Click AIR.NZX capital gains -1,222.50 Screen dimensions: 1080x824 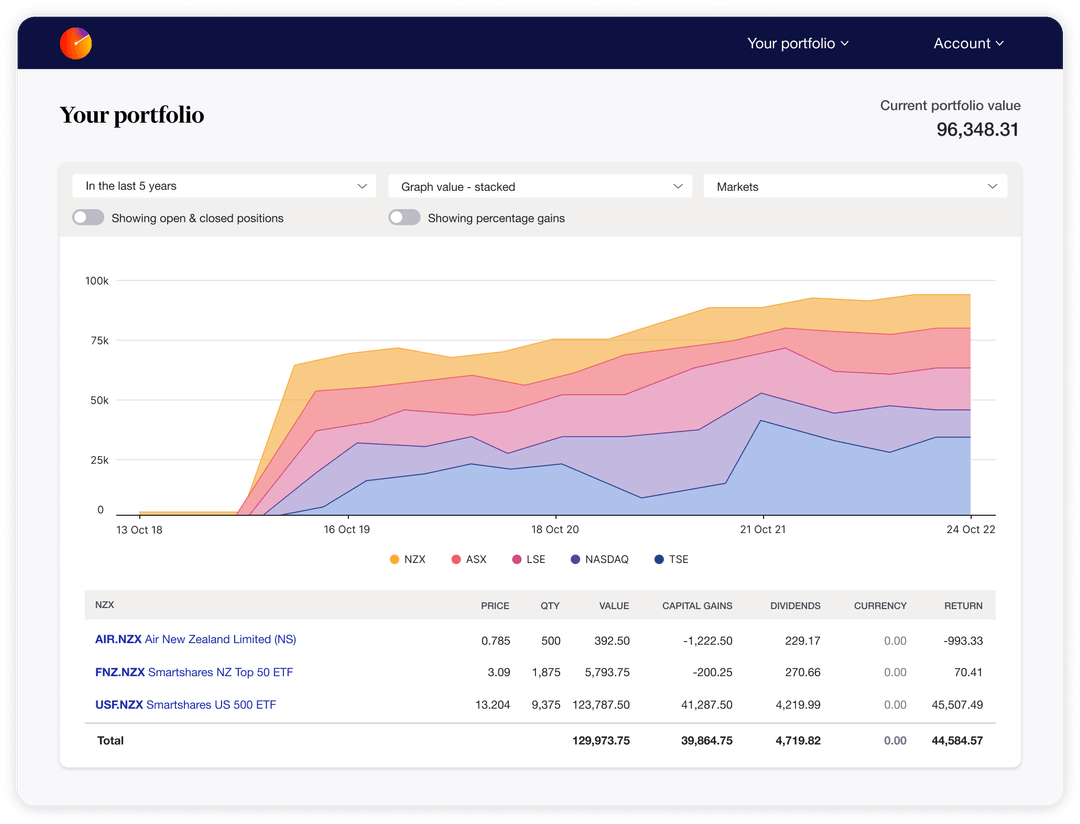point(707,641)
